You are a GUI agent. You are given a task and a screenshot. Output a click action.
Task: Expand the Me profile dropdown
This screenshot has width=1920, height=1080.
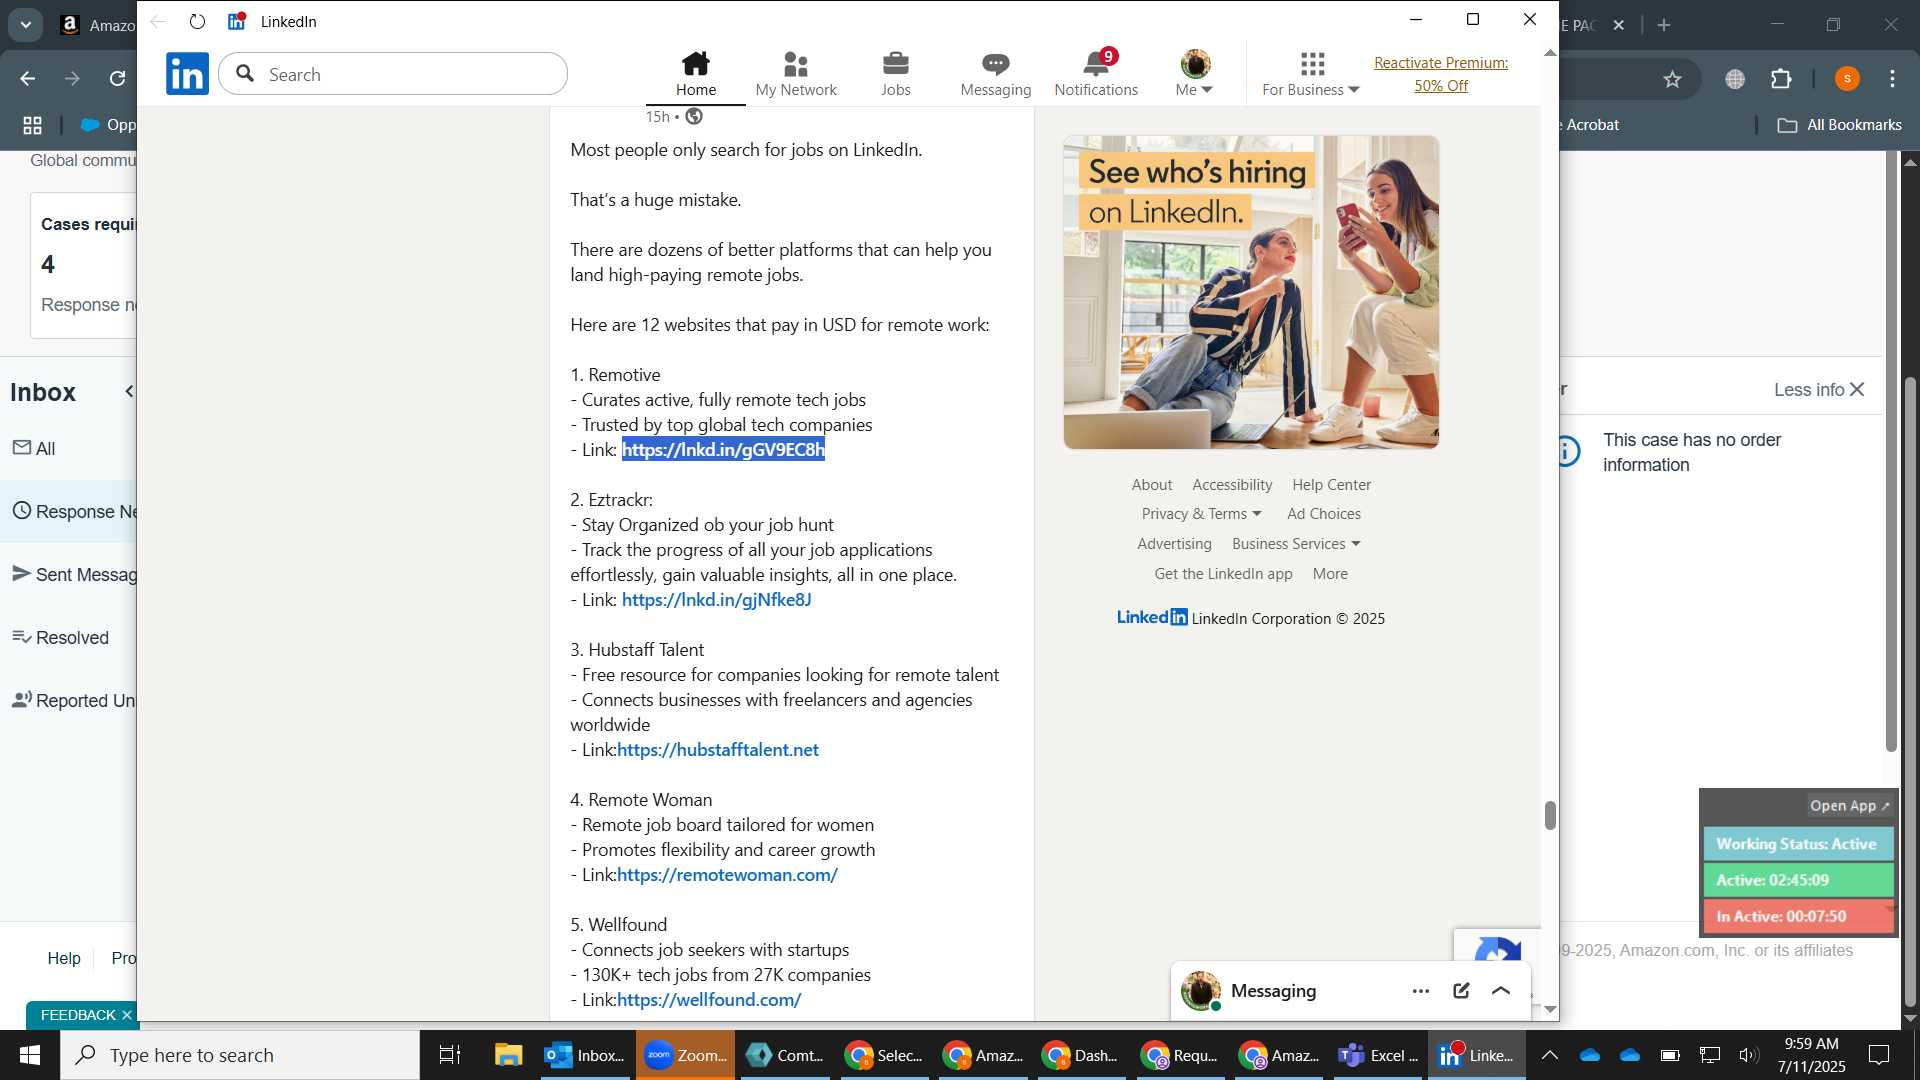pyautogui.click(x=1195, y=74)
